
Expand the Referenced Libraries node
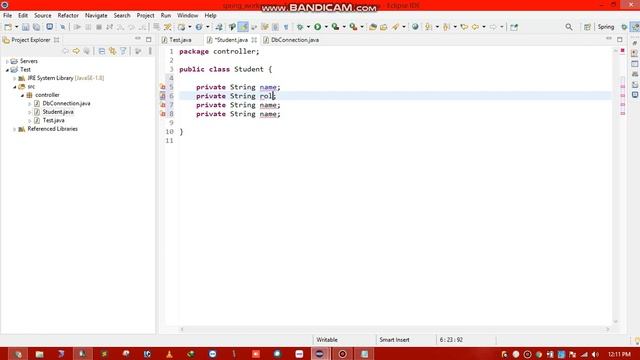pyautogui.click(x=15, y=129)
